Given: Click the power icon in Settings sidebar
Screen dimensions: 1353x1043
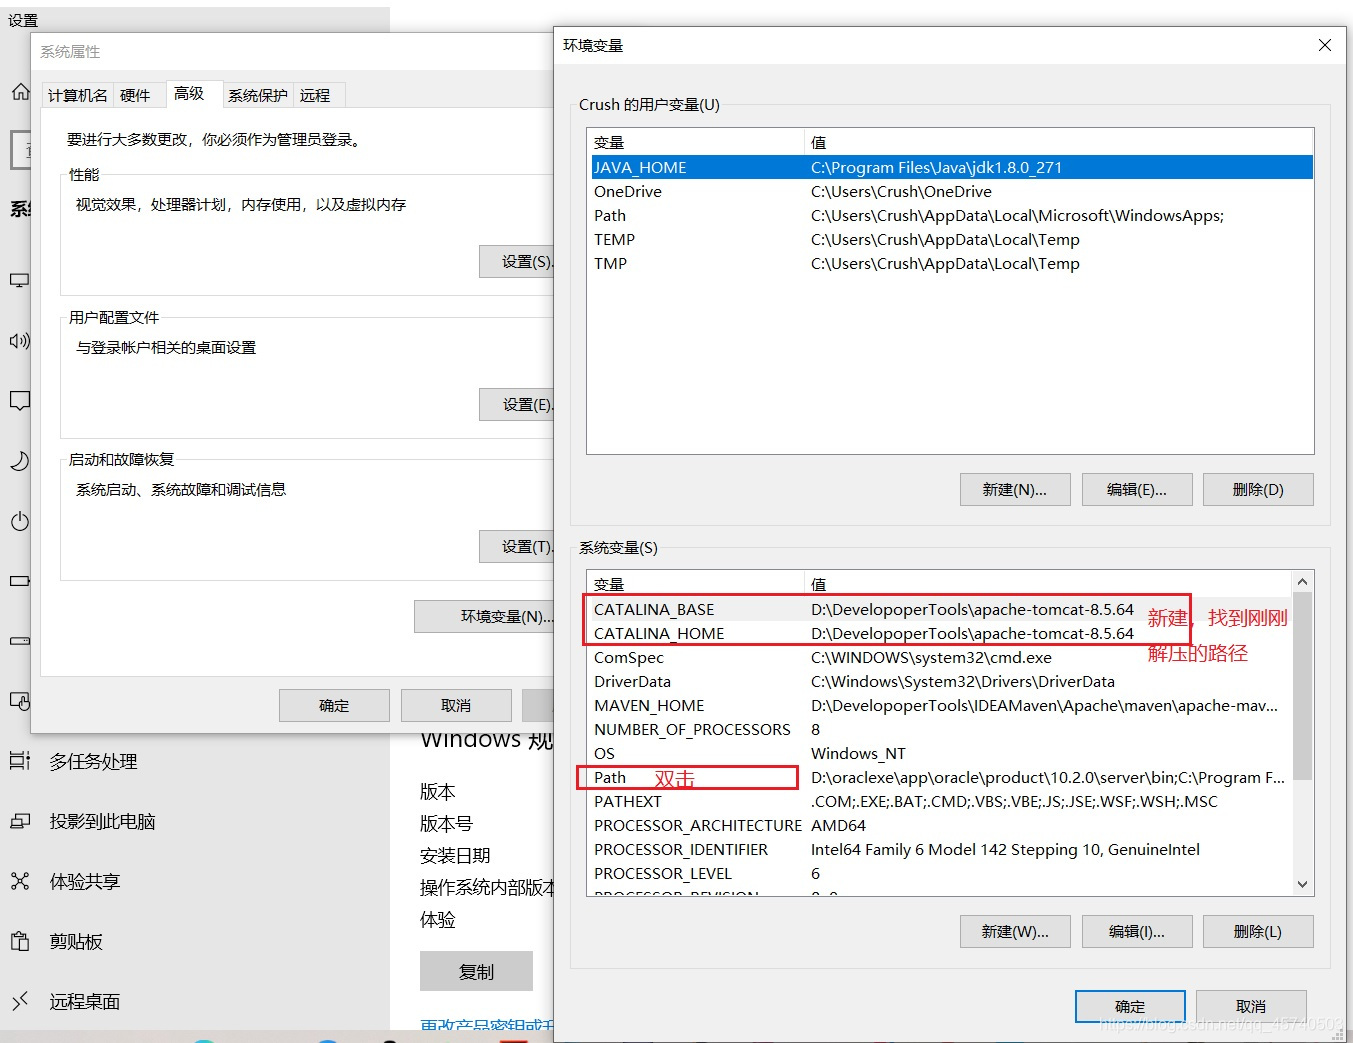Looking at the screenshot, I should coord(19,521).
